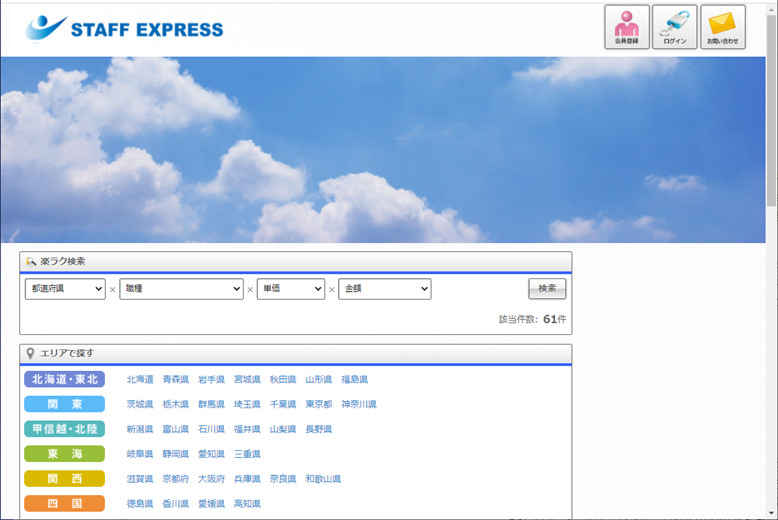Open the 東京都 prefecture link

318,405
